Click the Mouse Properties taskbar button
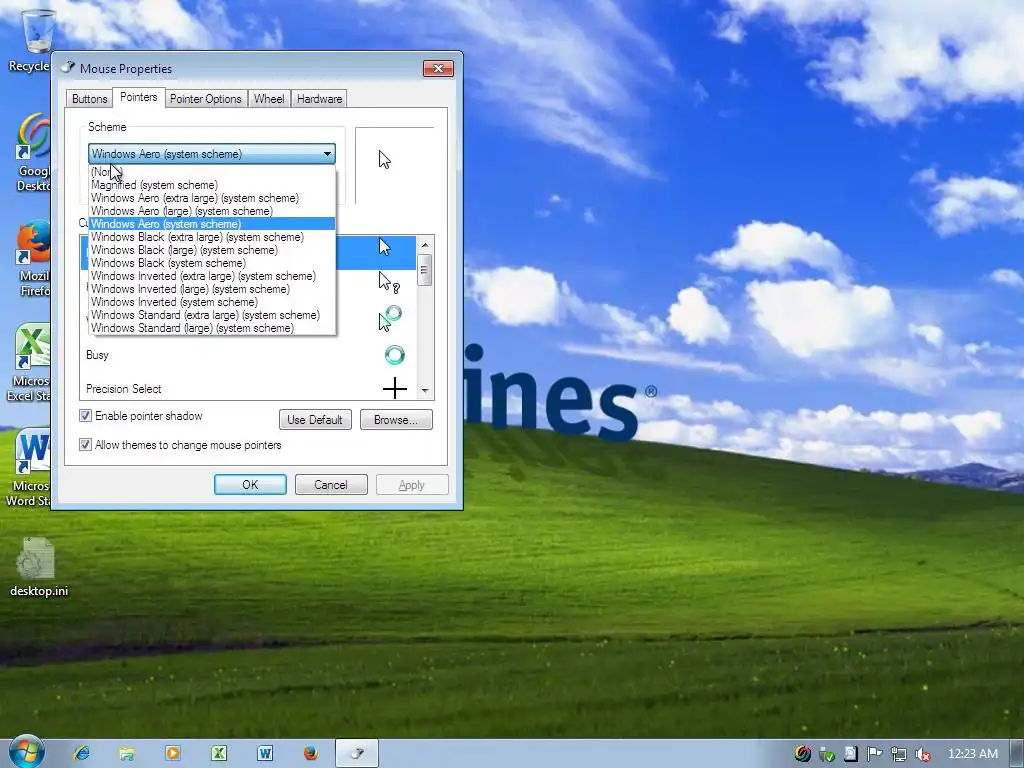This screenshot has height=768, width=1024. 357,754
